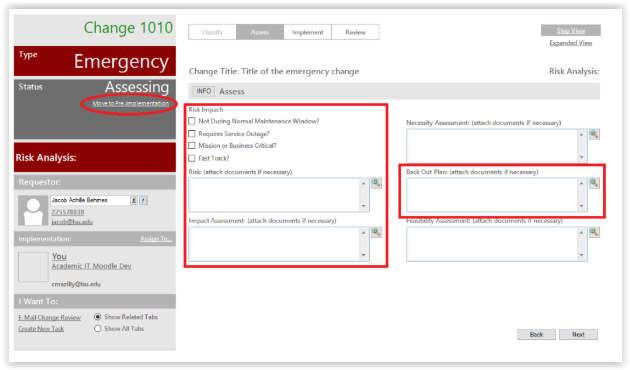Click down arrow of Risk box scrollbar
This screenshot has height=370, width=630.
pyautogui.click(x=364, y=206)
